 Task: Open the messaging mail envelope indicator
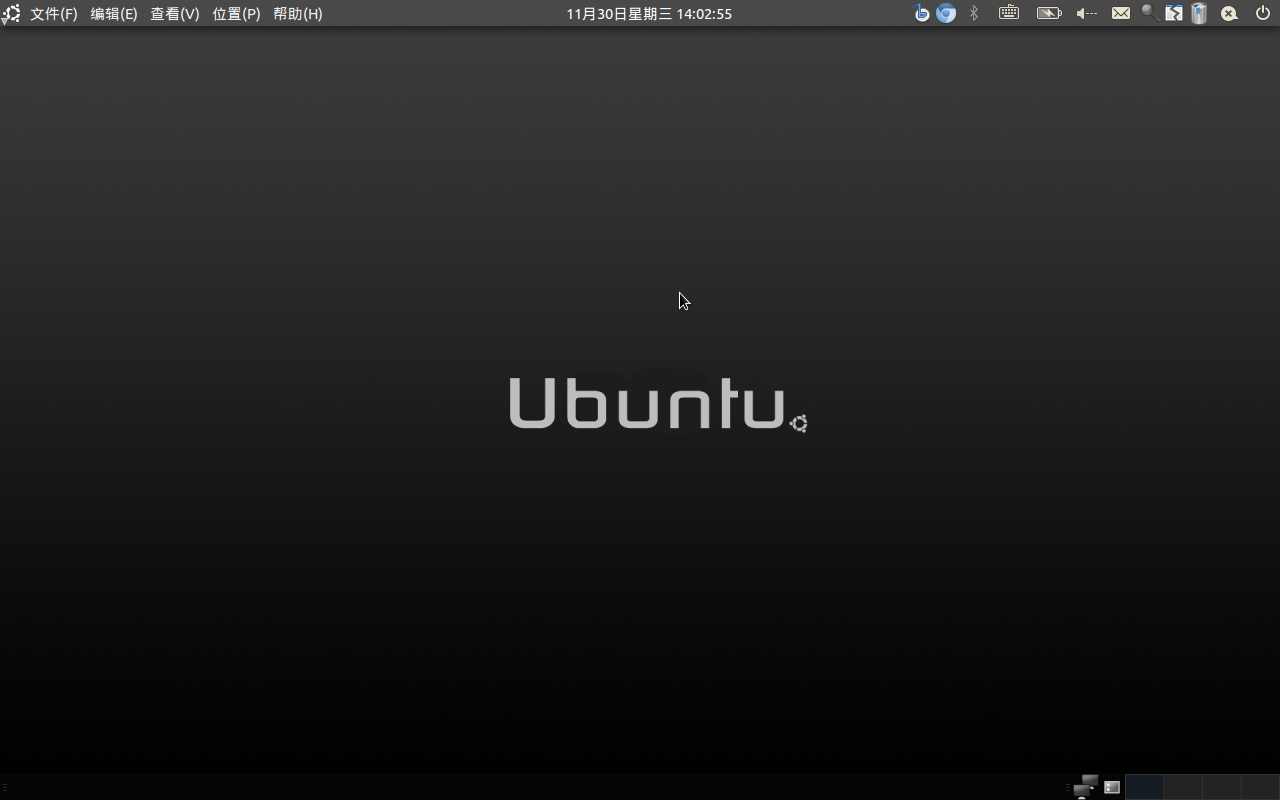(x=1121, y=13)
